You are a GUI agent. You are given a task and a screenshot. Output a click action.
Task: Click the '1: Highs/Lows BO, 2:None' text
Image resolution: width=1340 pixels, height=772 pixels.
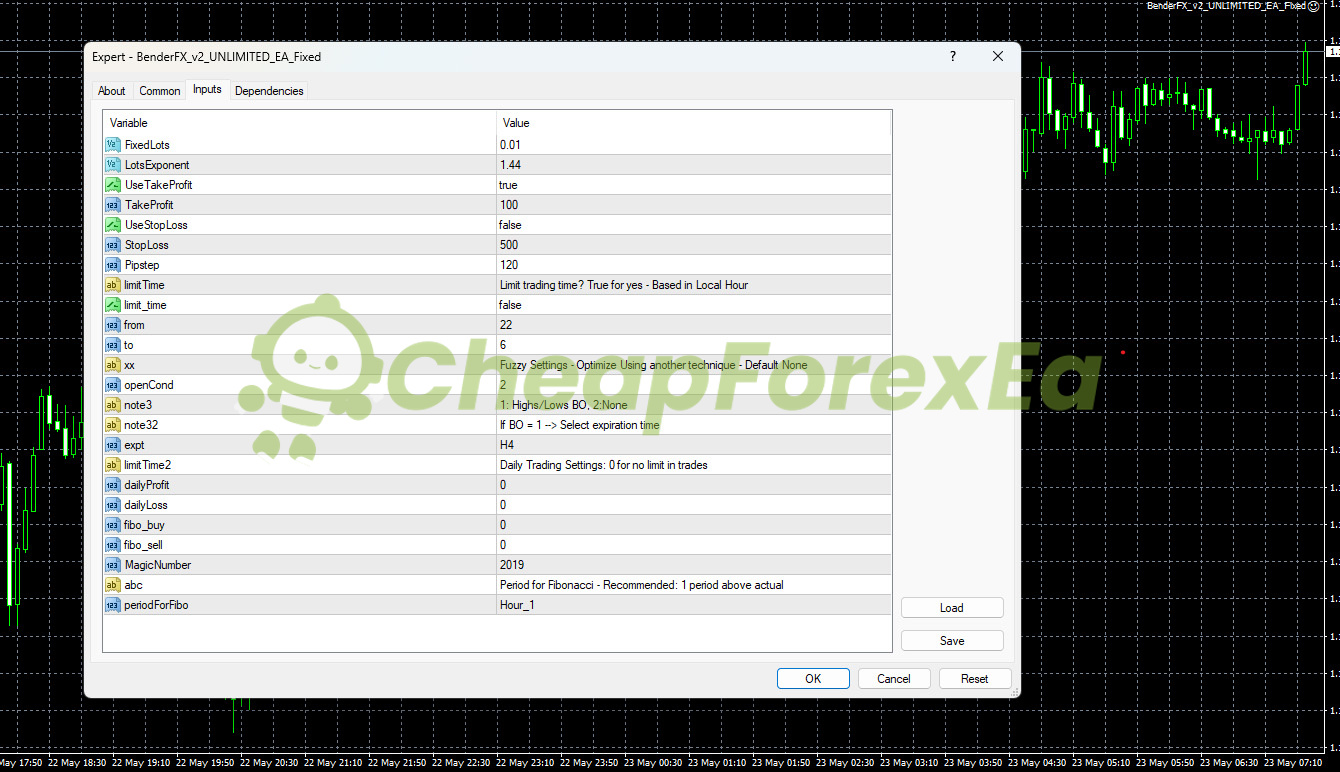564,405
